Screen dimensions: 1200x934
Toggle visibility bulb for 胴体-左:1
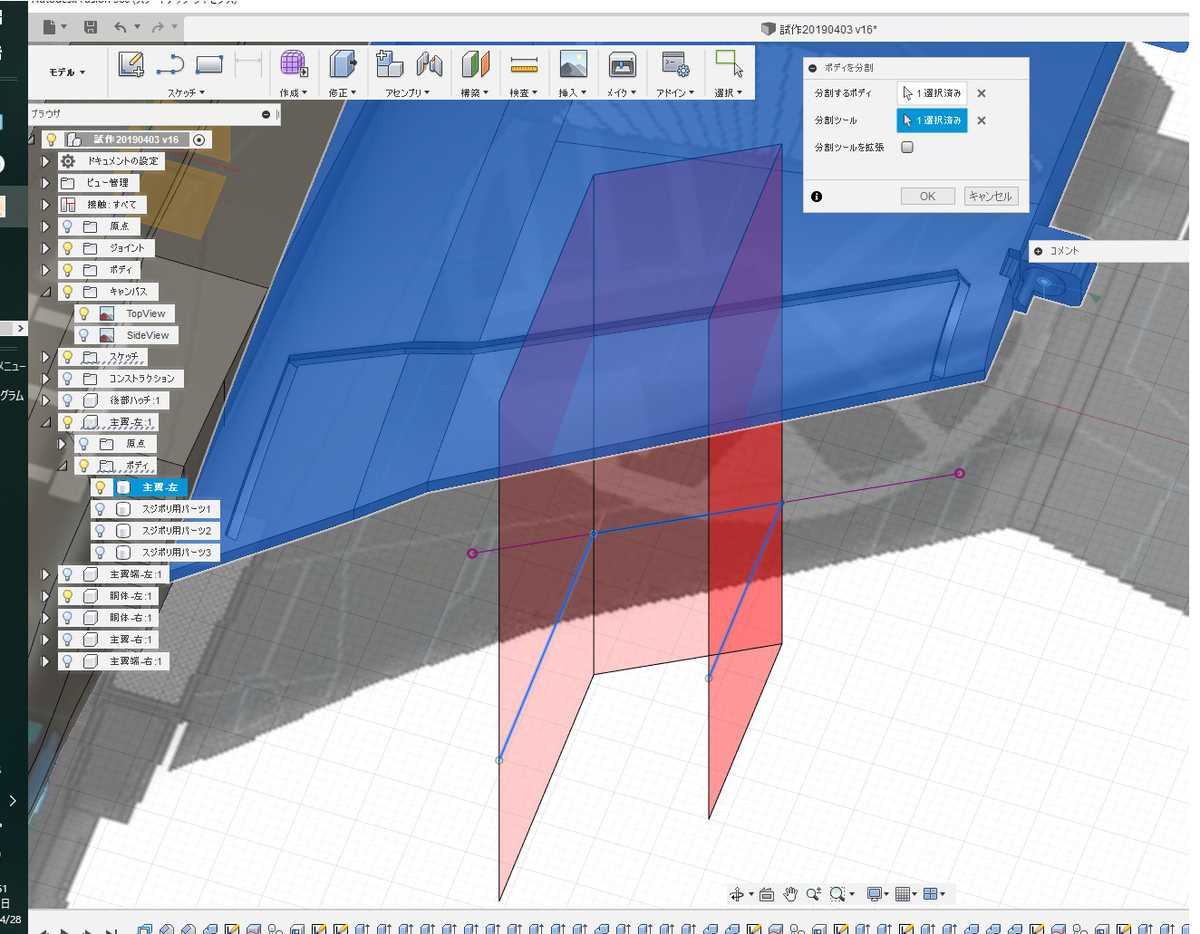point(68,596)
